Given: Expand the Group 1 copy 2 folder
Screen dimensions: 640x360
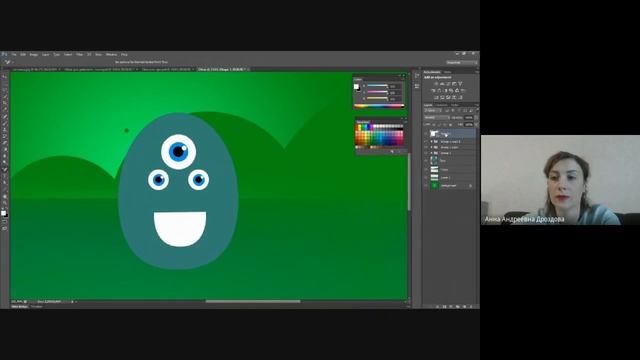Looking at the screenshot, I should [431, 142].
